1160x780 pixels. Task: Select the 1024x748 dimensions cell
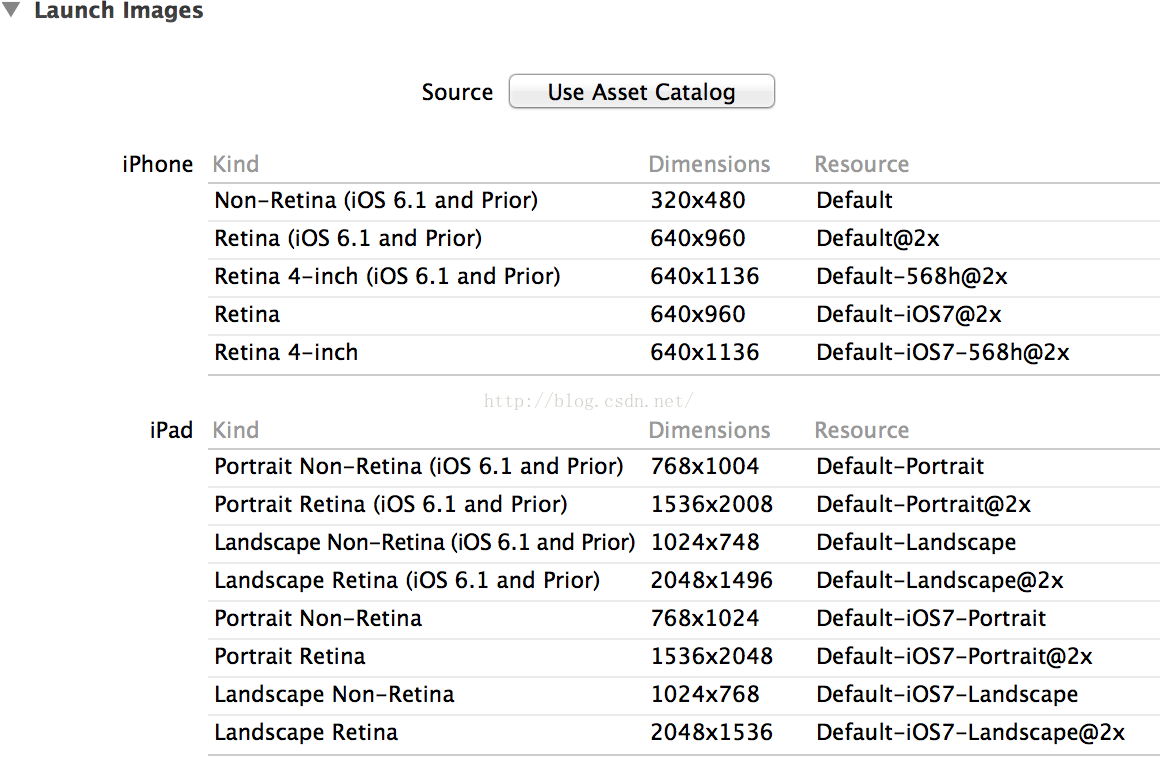704,542
